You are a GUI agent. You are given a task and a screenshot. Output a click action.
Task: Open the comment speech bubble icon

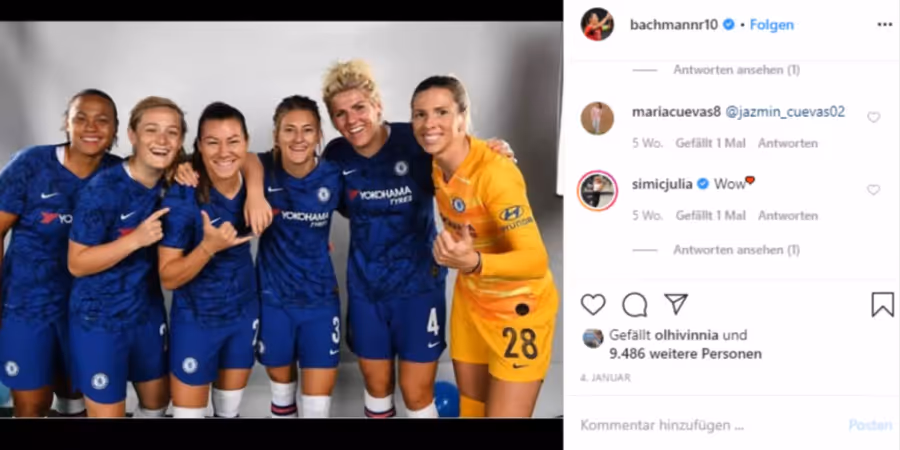(634, 304)
